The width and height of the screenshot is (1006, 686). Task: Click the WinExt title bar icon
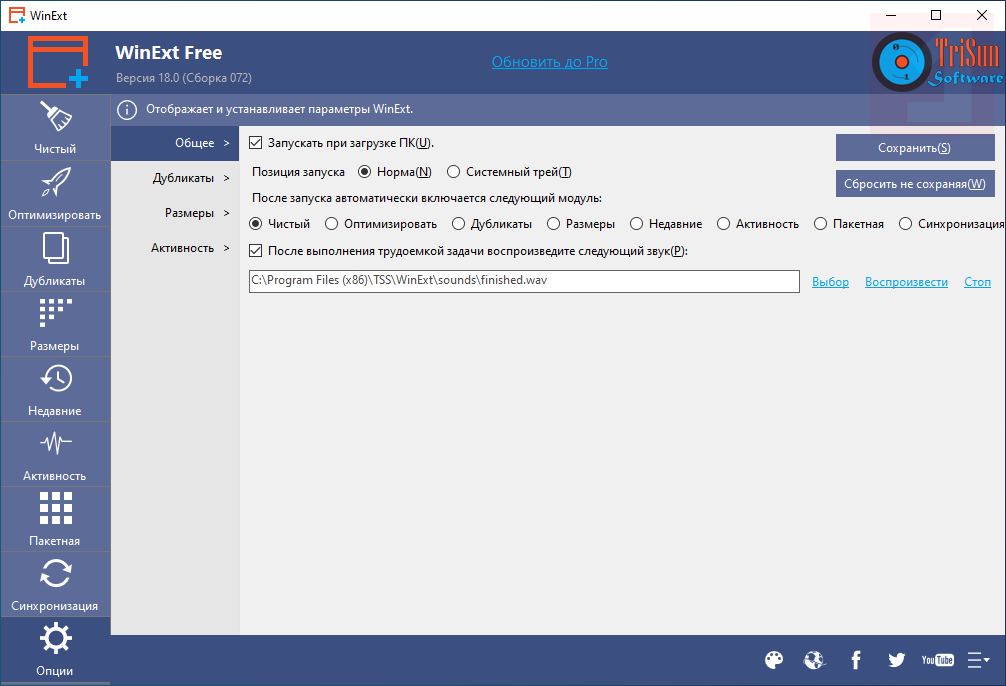pos(17,15)
